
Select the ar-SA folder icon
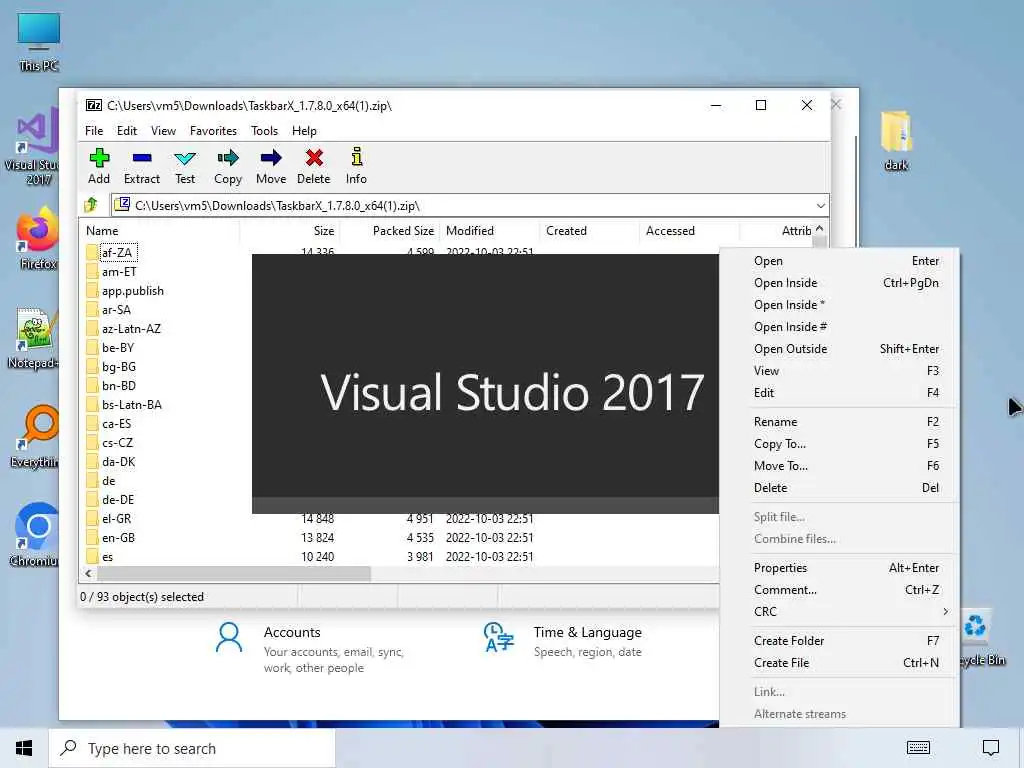pos(92,310)
